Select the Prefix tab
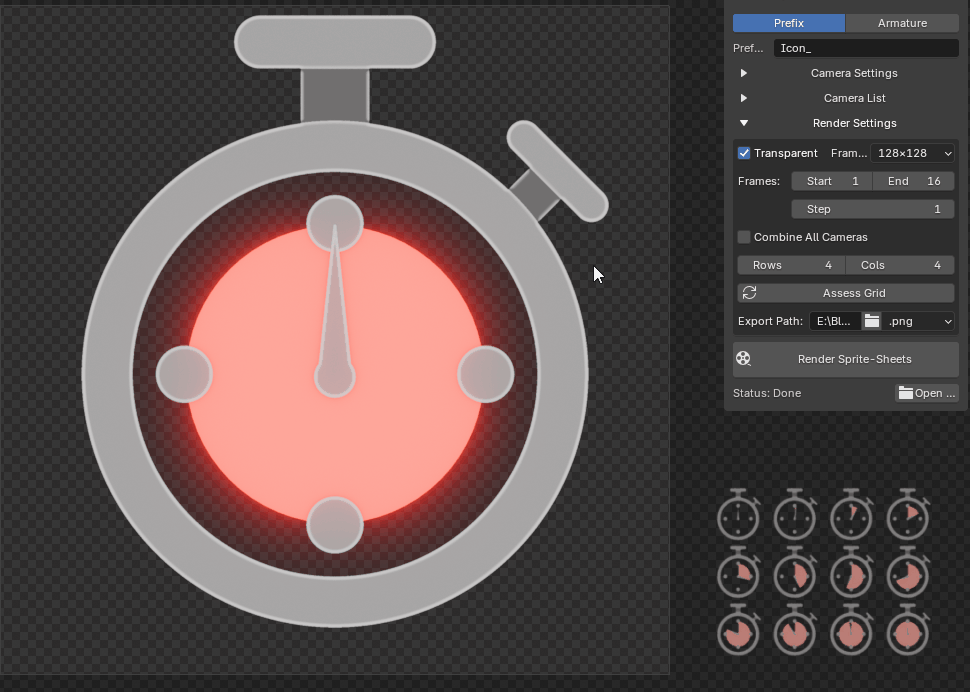 (x=789, y=23)
